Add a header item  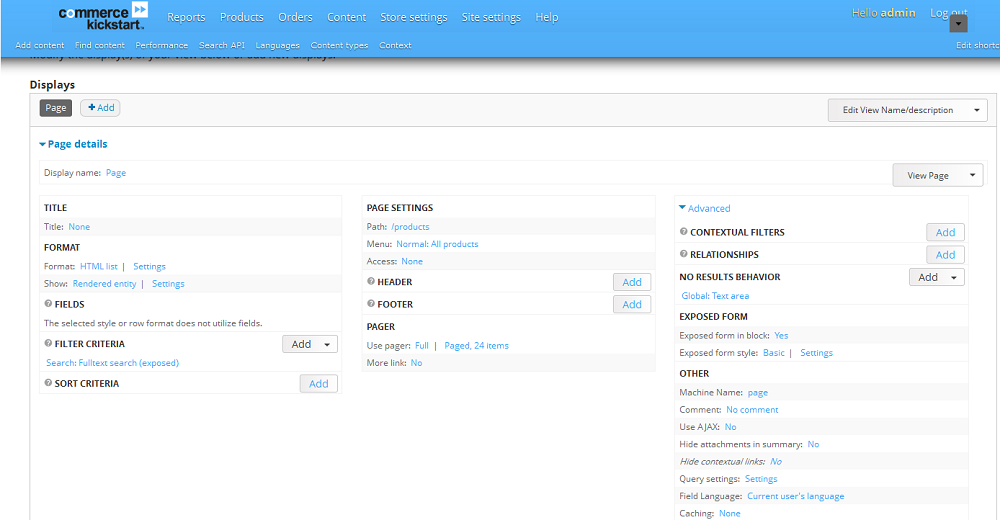click(x=632, y=282)
